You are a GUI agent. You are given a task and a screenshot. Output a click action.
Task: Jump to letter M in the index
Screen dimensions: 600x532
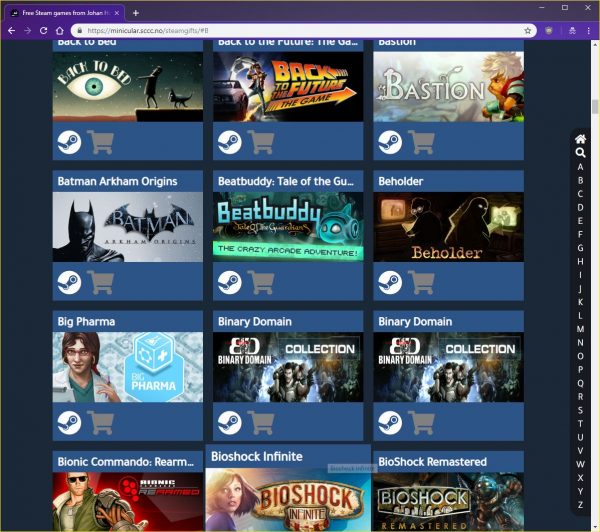(x=580, y=329)
